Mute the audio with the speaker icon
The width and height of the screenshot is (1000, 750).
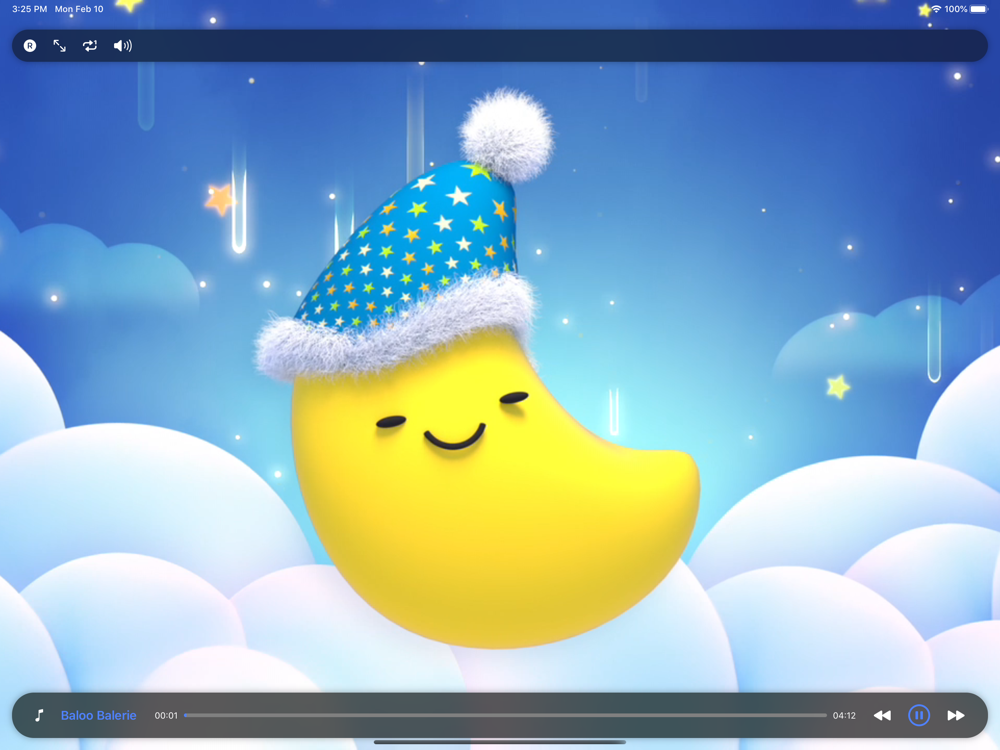click(x=122, y=46)
